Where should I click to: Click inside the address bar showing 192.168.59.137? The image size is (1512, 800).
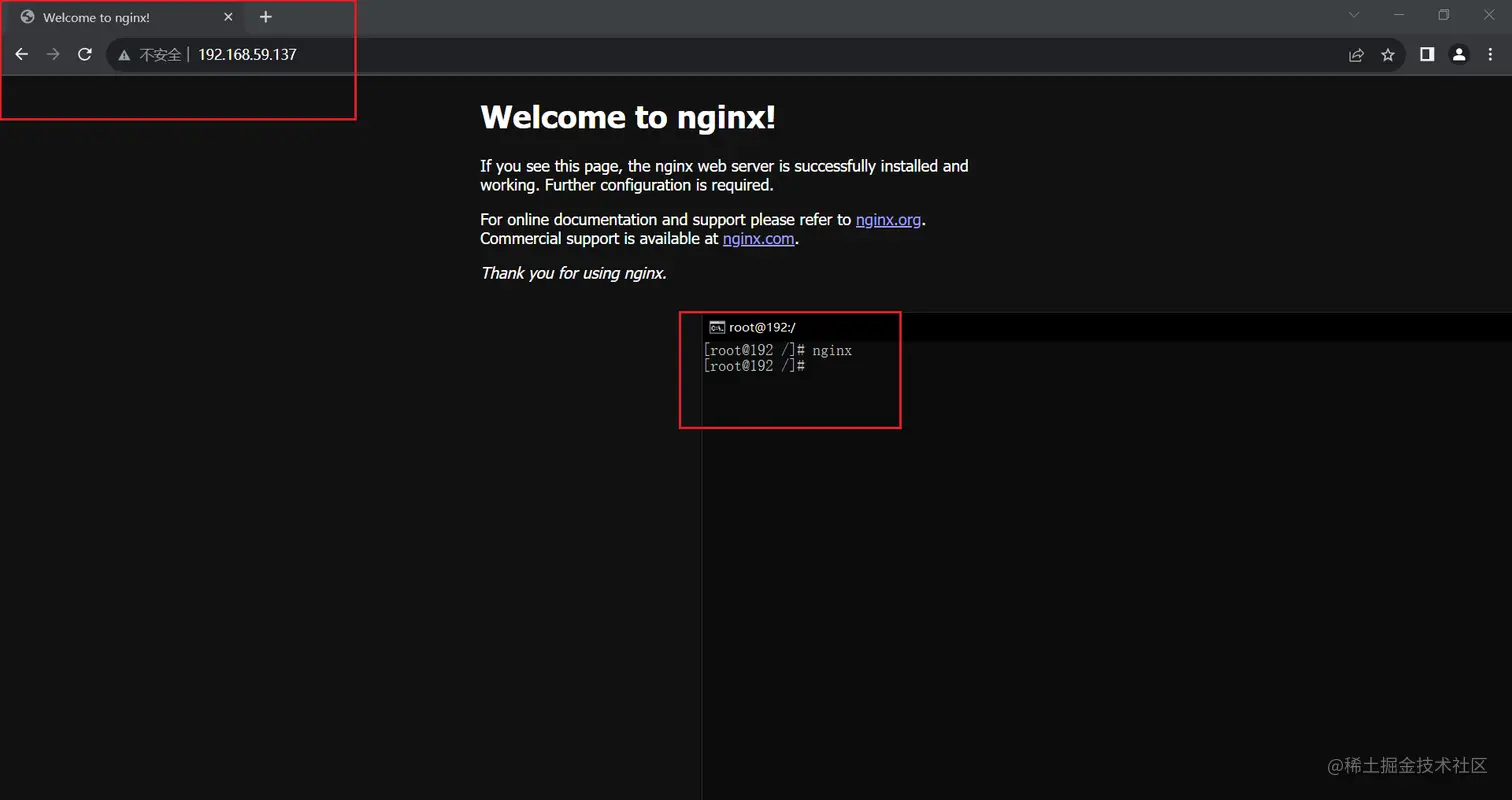247,55
